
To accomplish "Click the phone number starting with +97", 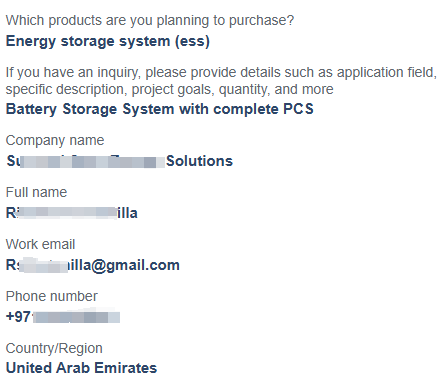I will tap(63, 317).
